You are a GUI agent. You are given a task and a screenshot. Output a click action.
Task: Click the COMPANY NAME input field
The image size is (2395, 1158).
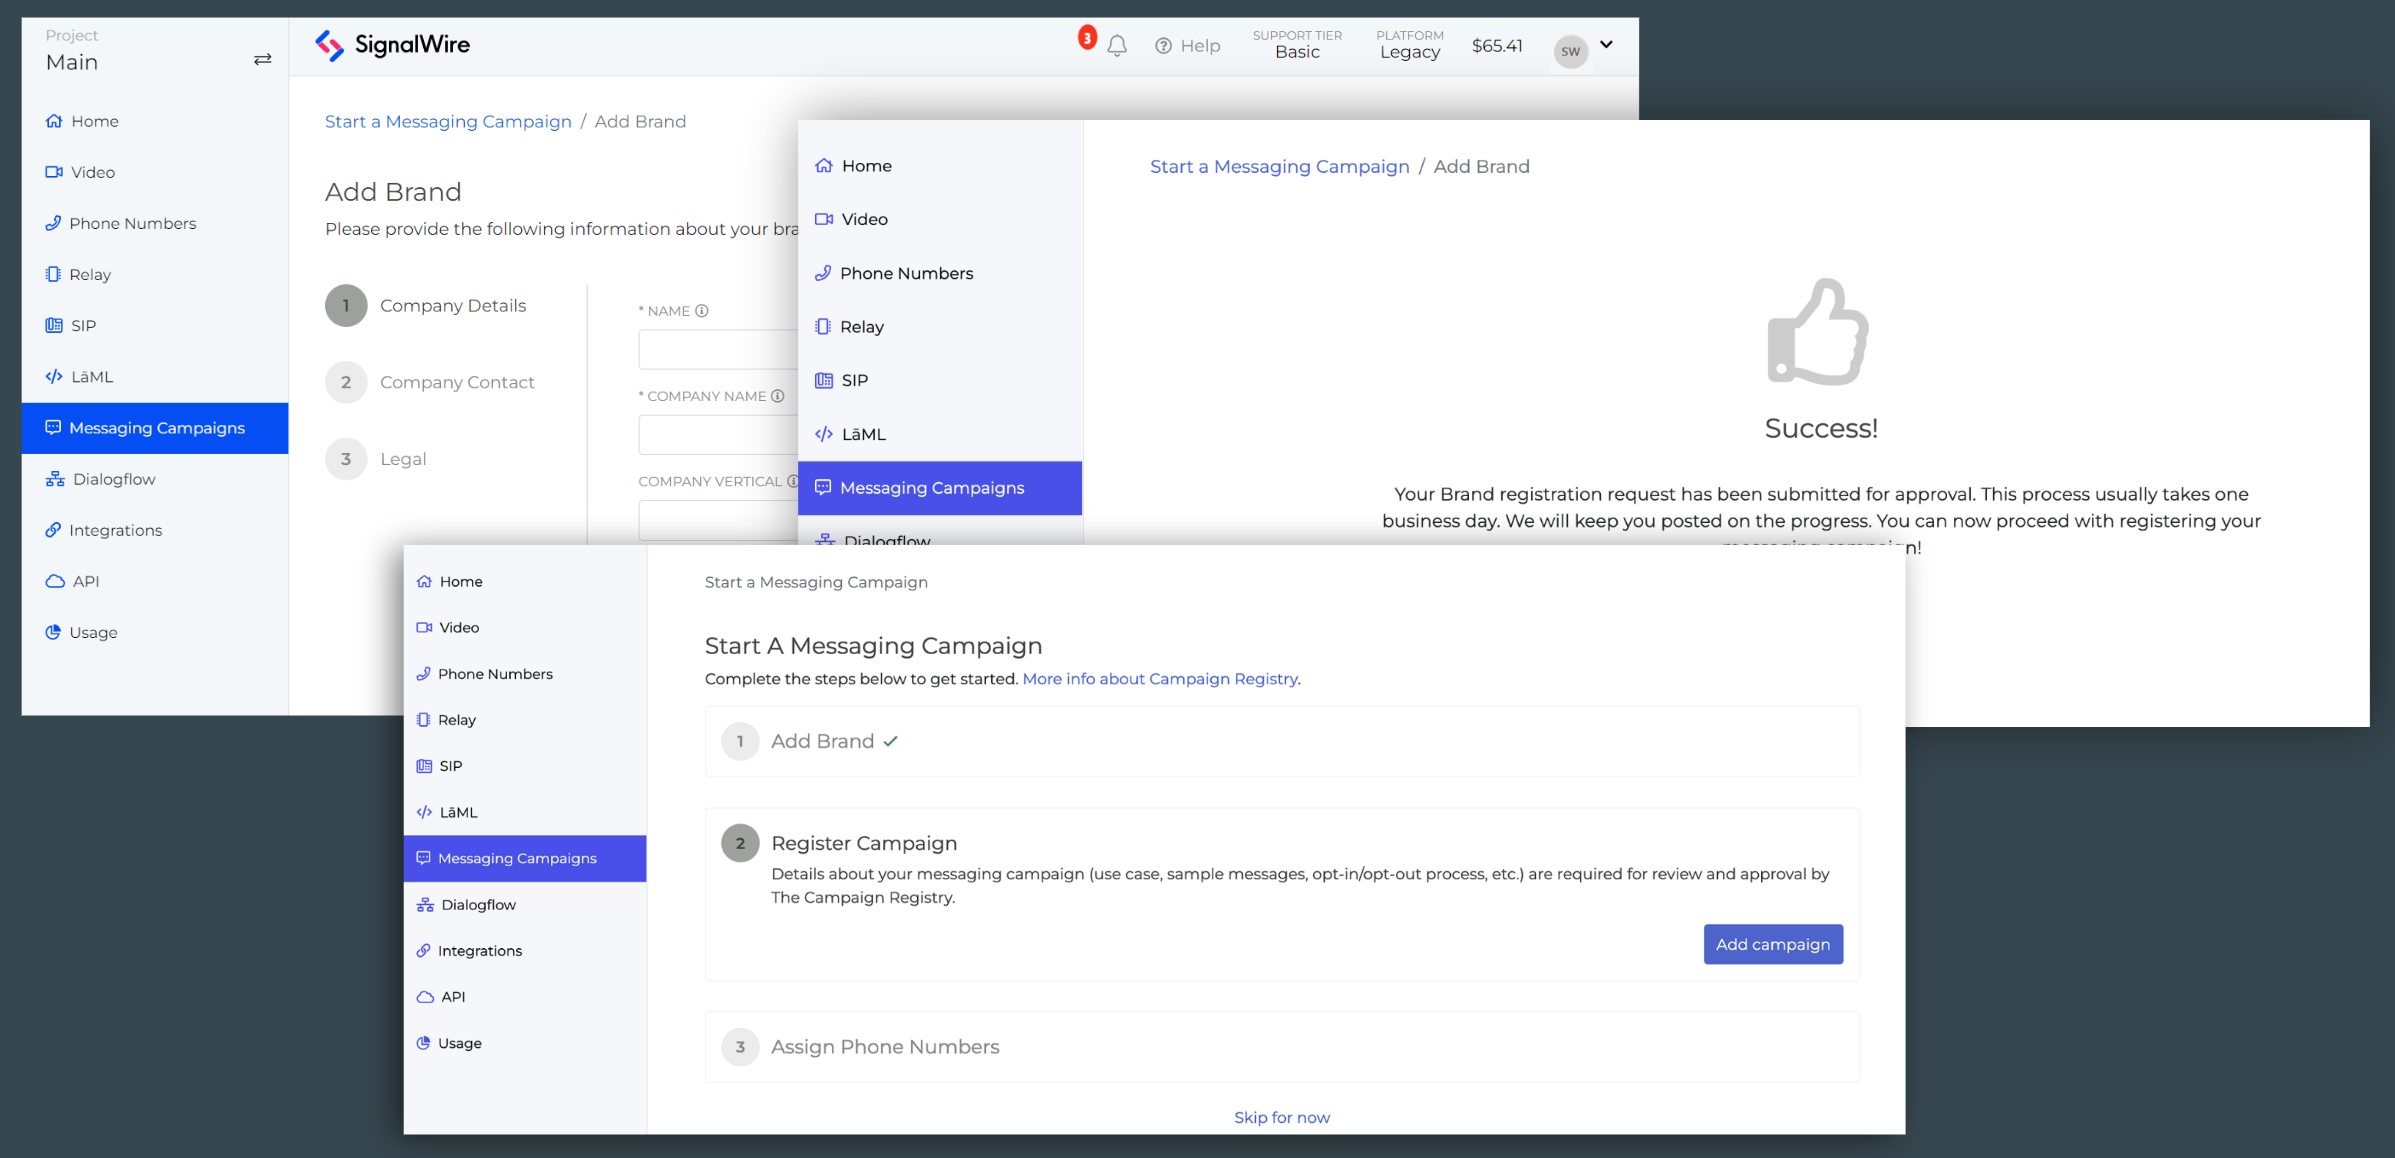pyautogui.click(x=718, y=435)
